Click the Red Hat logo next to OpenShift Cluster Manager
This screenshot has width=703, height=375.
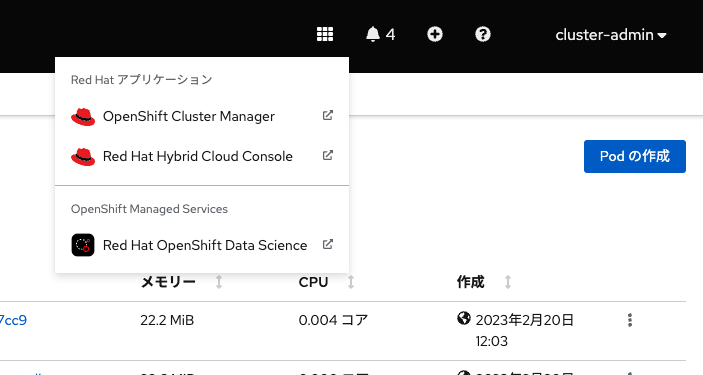[83, 117]
